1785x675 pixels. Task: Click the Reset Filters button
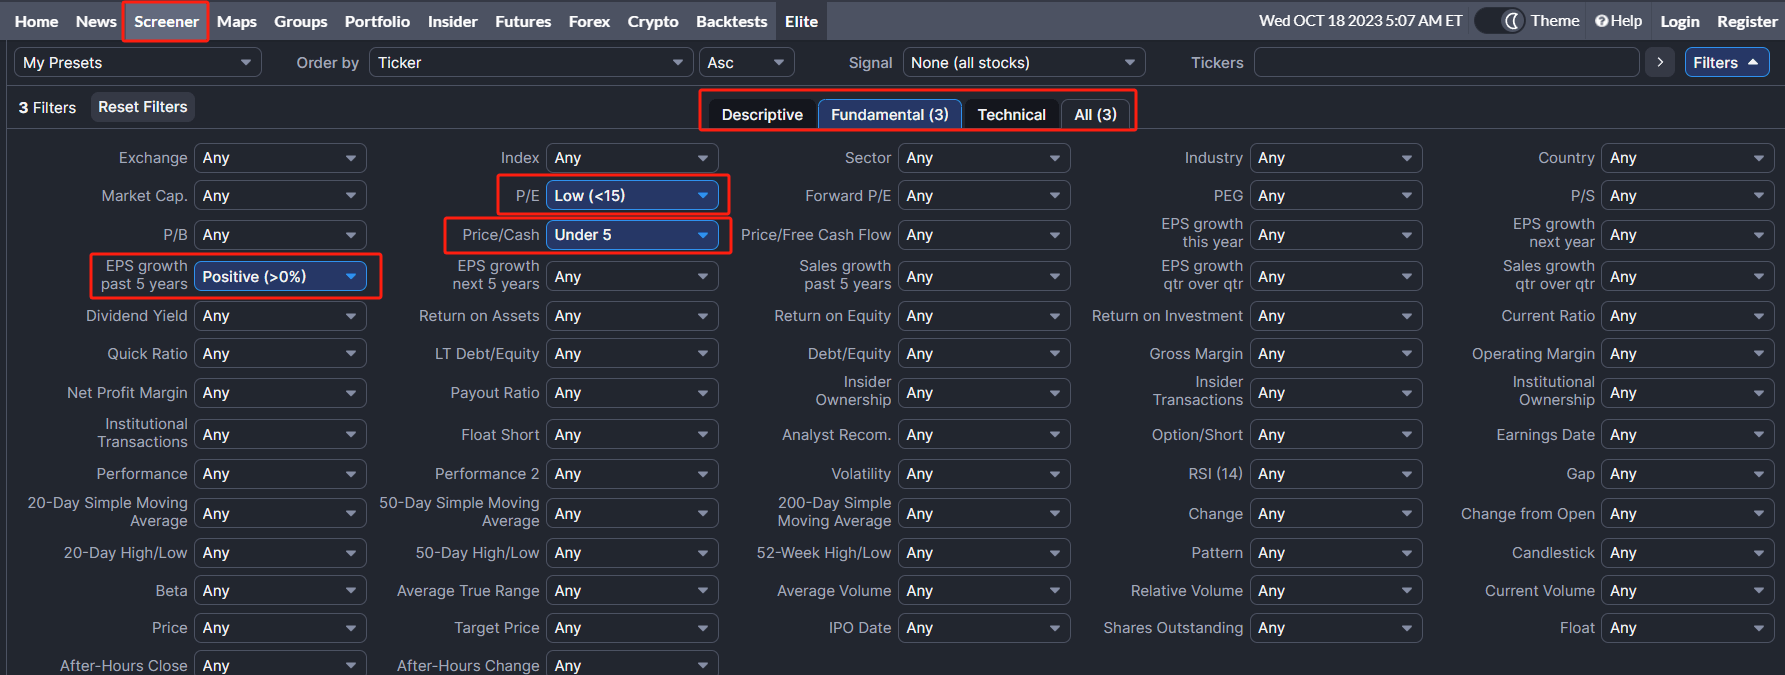(x=143, y=107)
